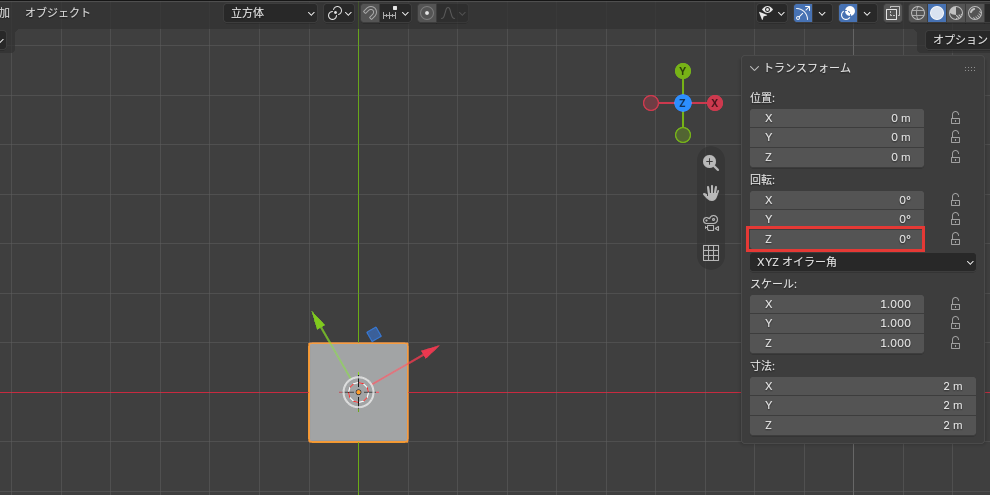Lock the スケール X value

955,304
